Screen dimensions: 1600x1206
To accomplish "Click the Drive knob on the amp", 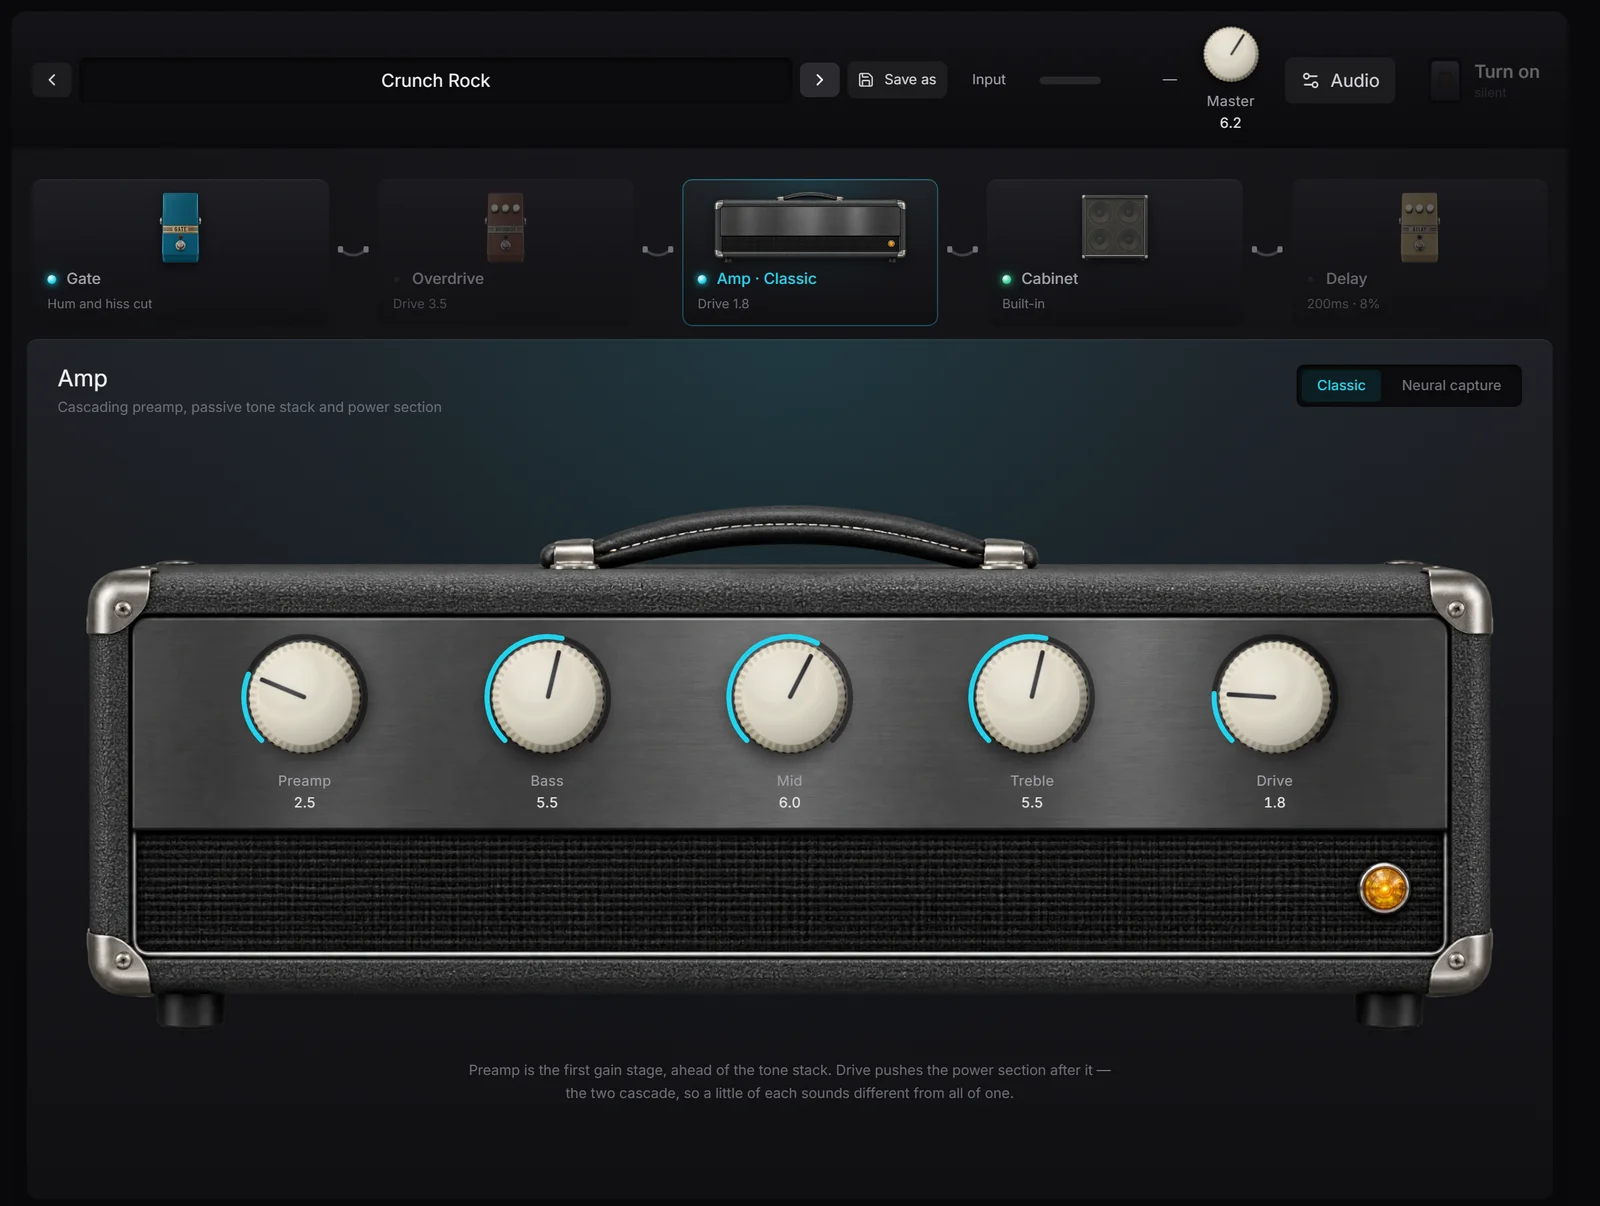I will pos(1274,695).
